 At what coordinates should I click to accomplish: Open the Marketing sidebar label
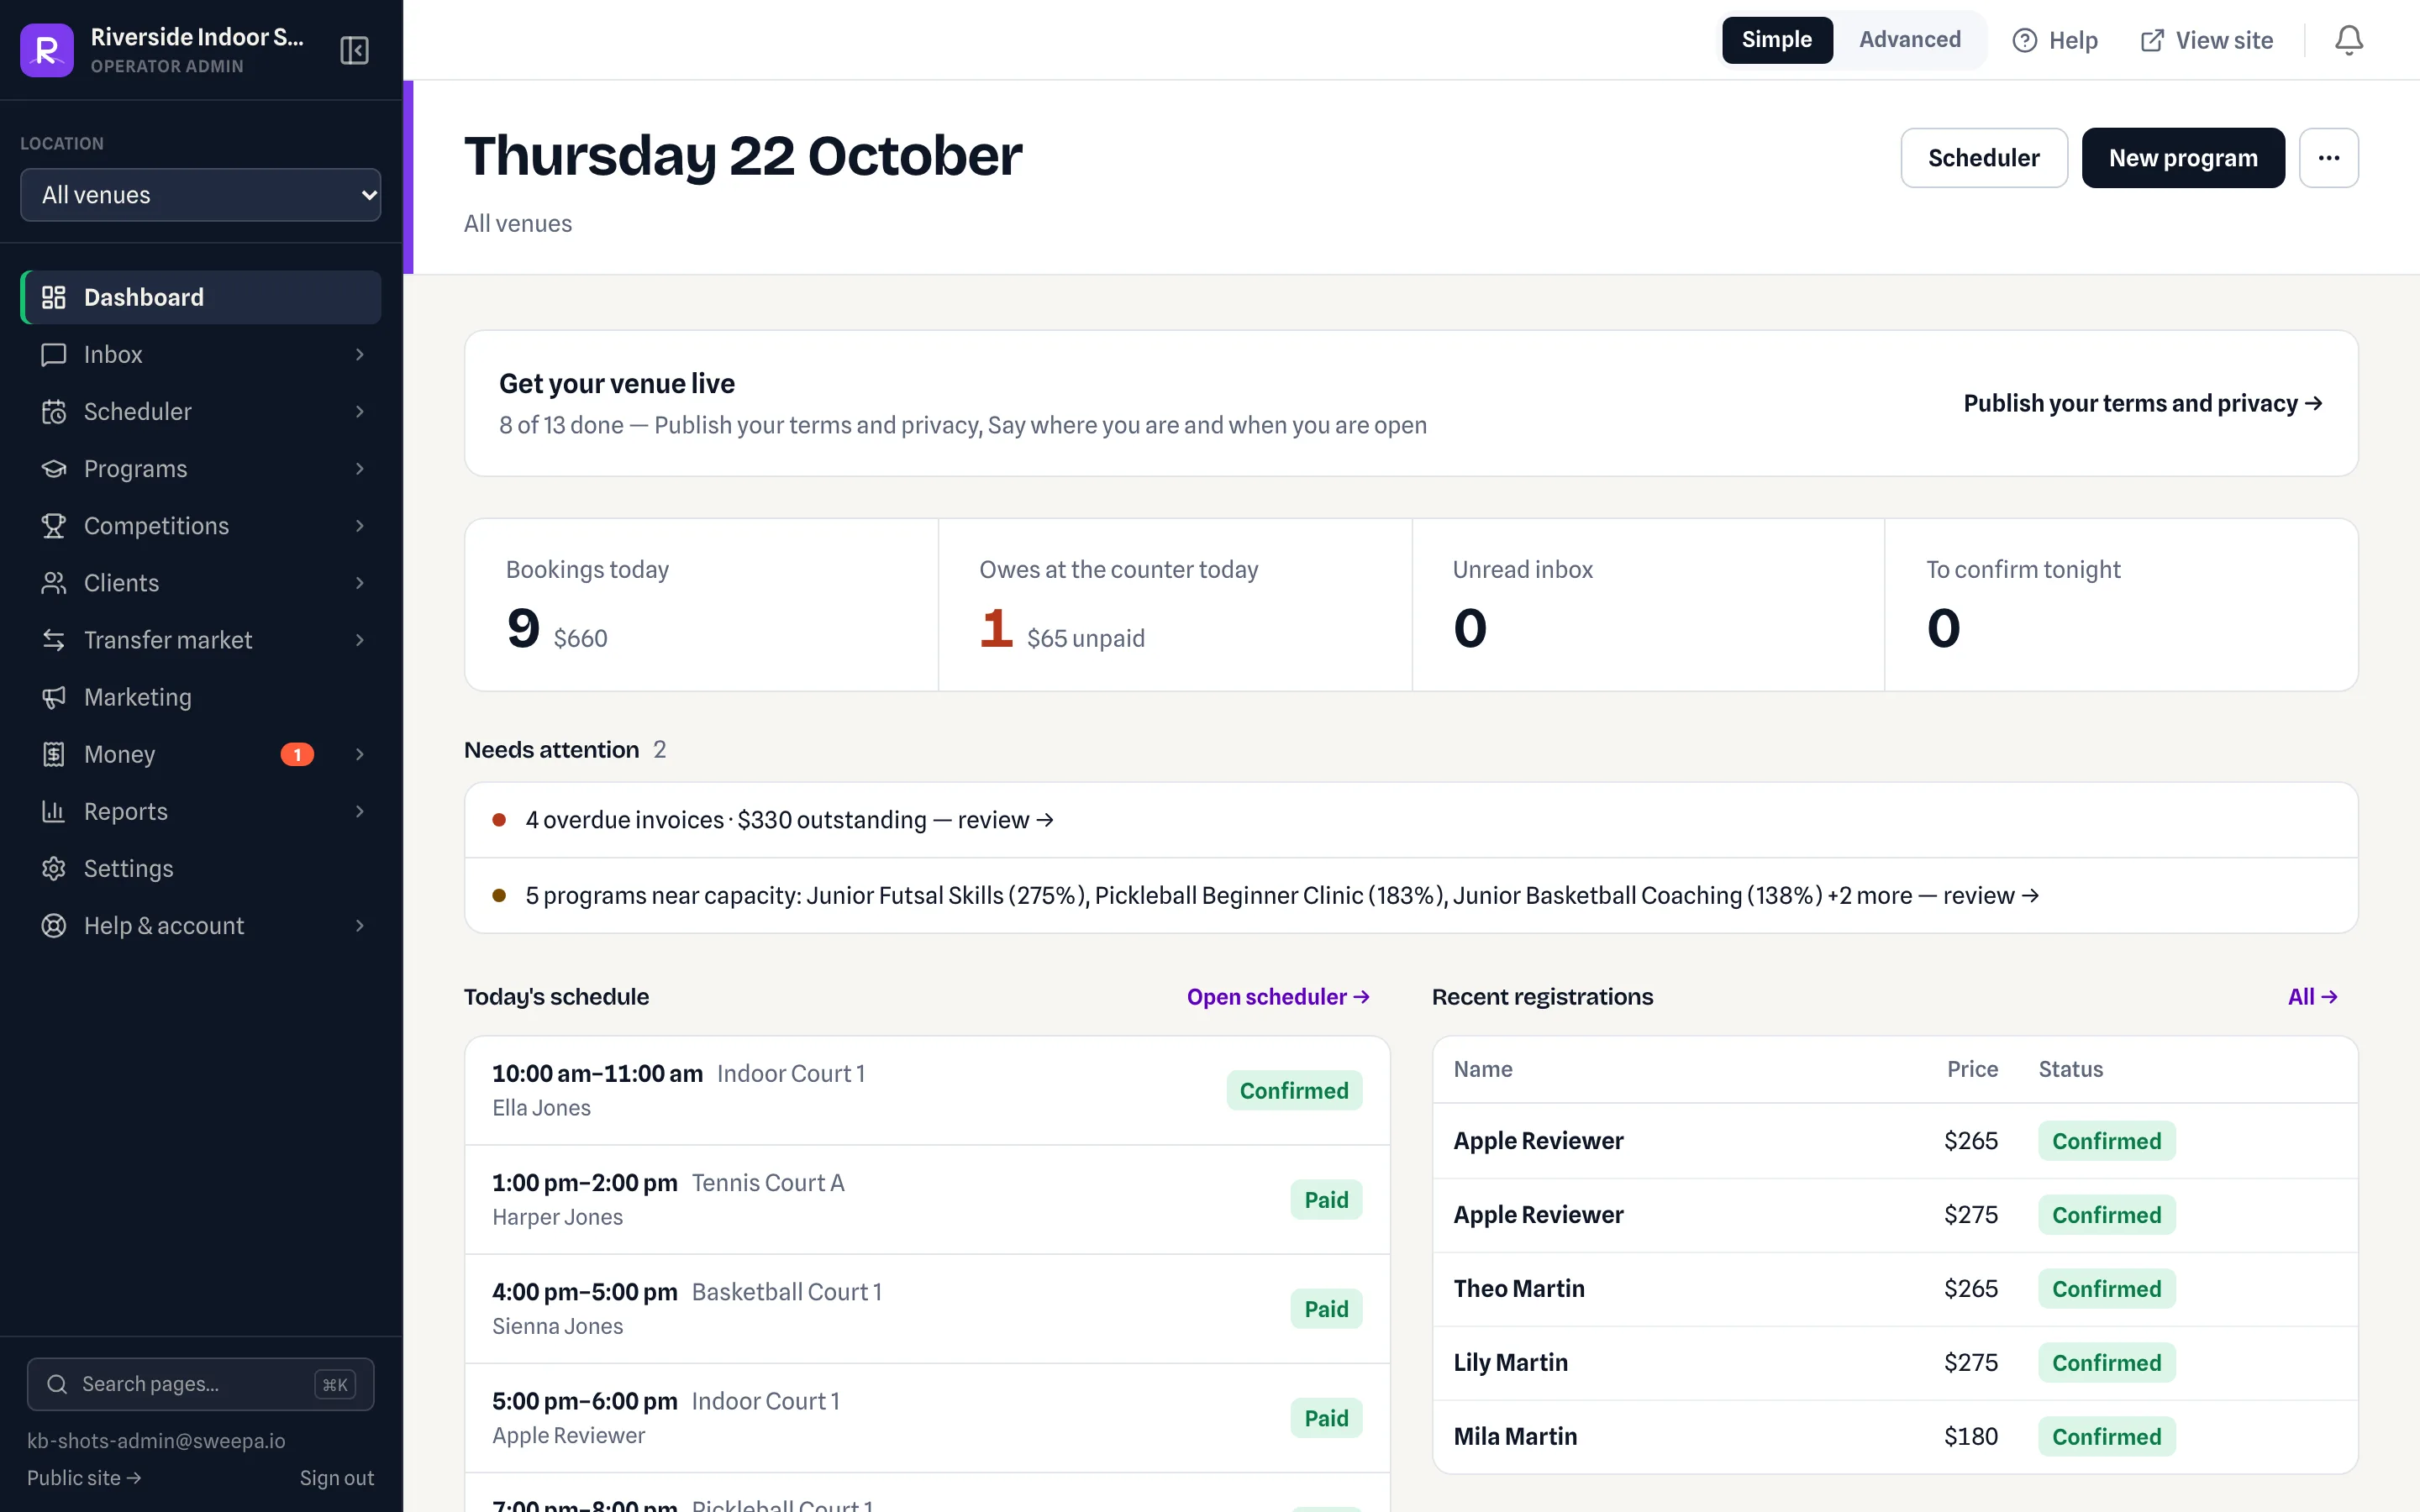tap(138, 697)
